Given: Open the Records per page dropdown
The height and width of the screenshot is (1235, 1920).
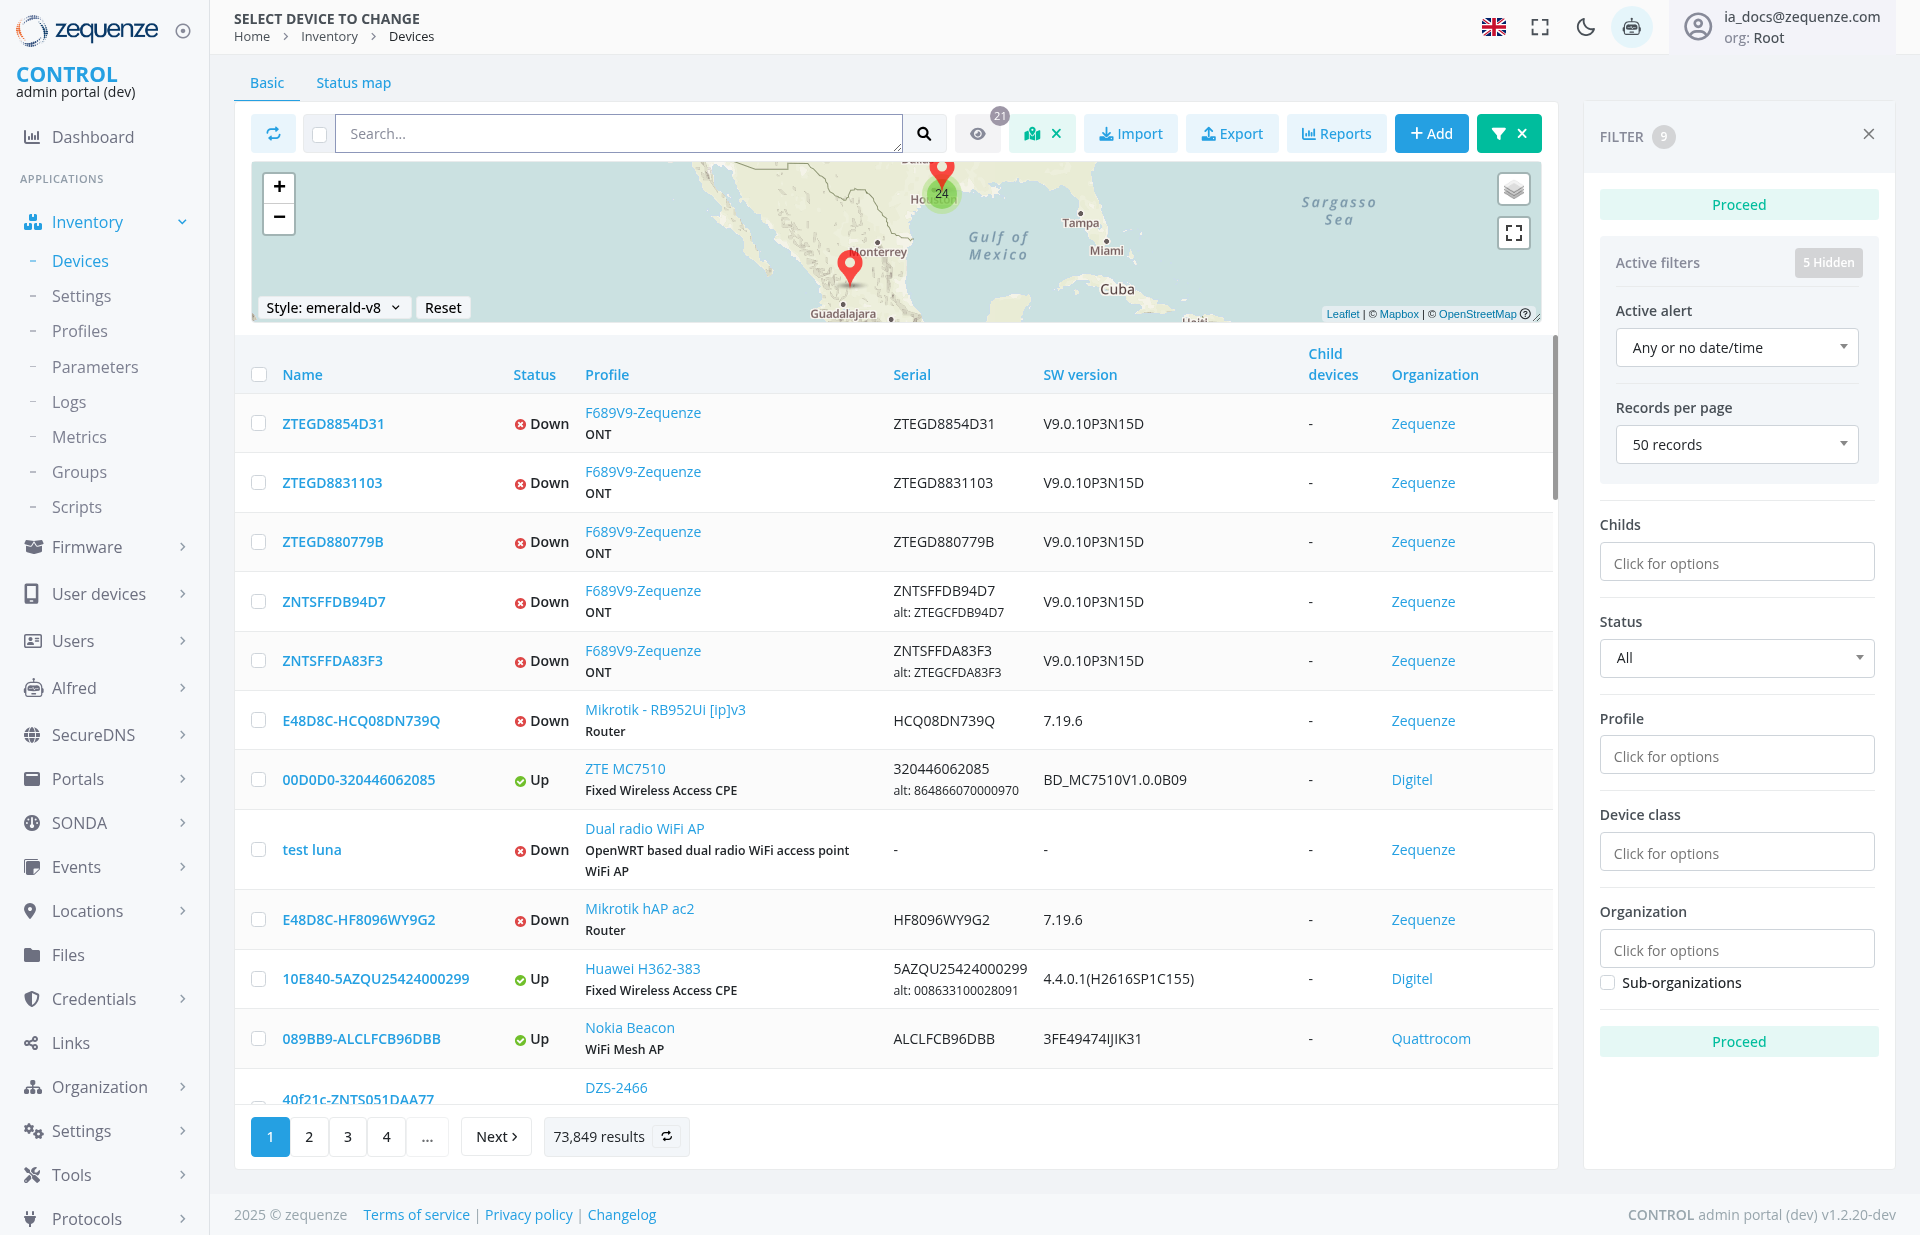Looking at the screenshot, I should [x=1737, y=445].
